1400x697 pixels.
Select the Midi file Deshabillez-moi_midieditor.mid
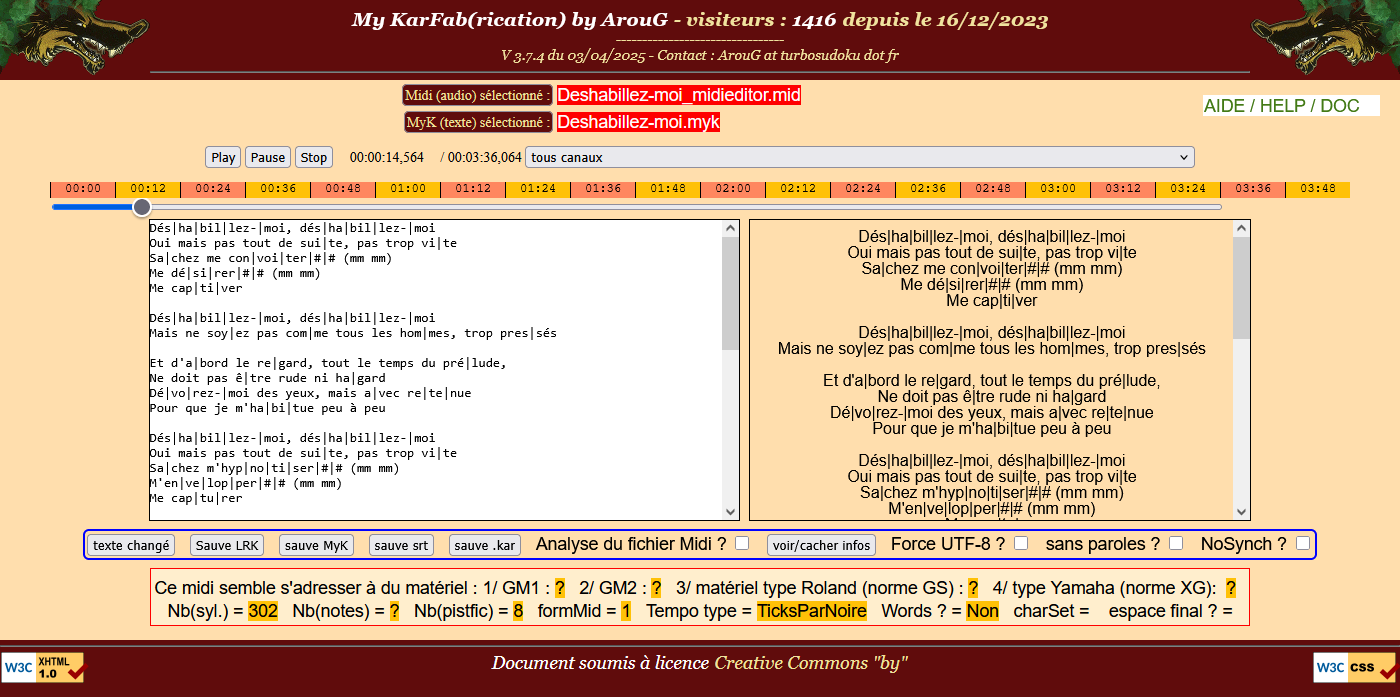tap(679, 95)
